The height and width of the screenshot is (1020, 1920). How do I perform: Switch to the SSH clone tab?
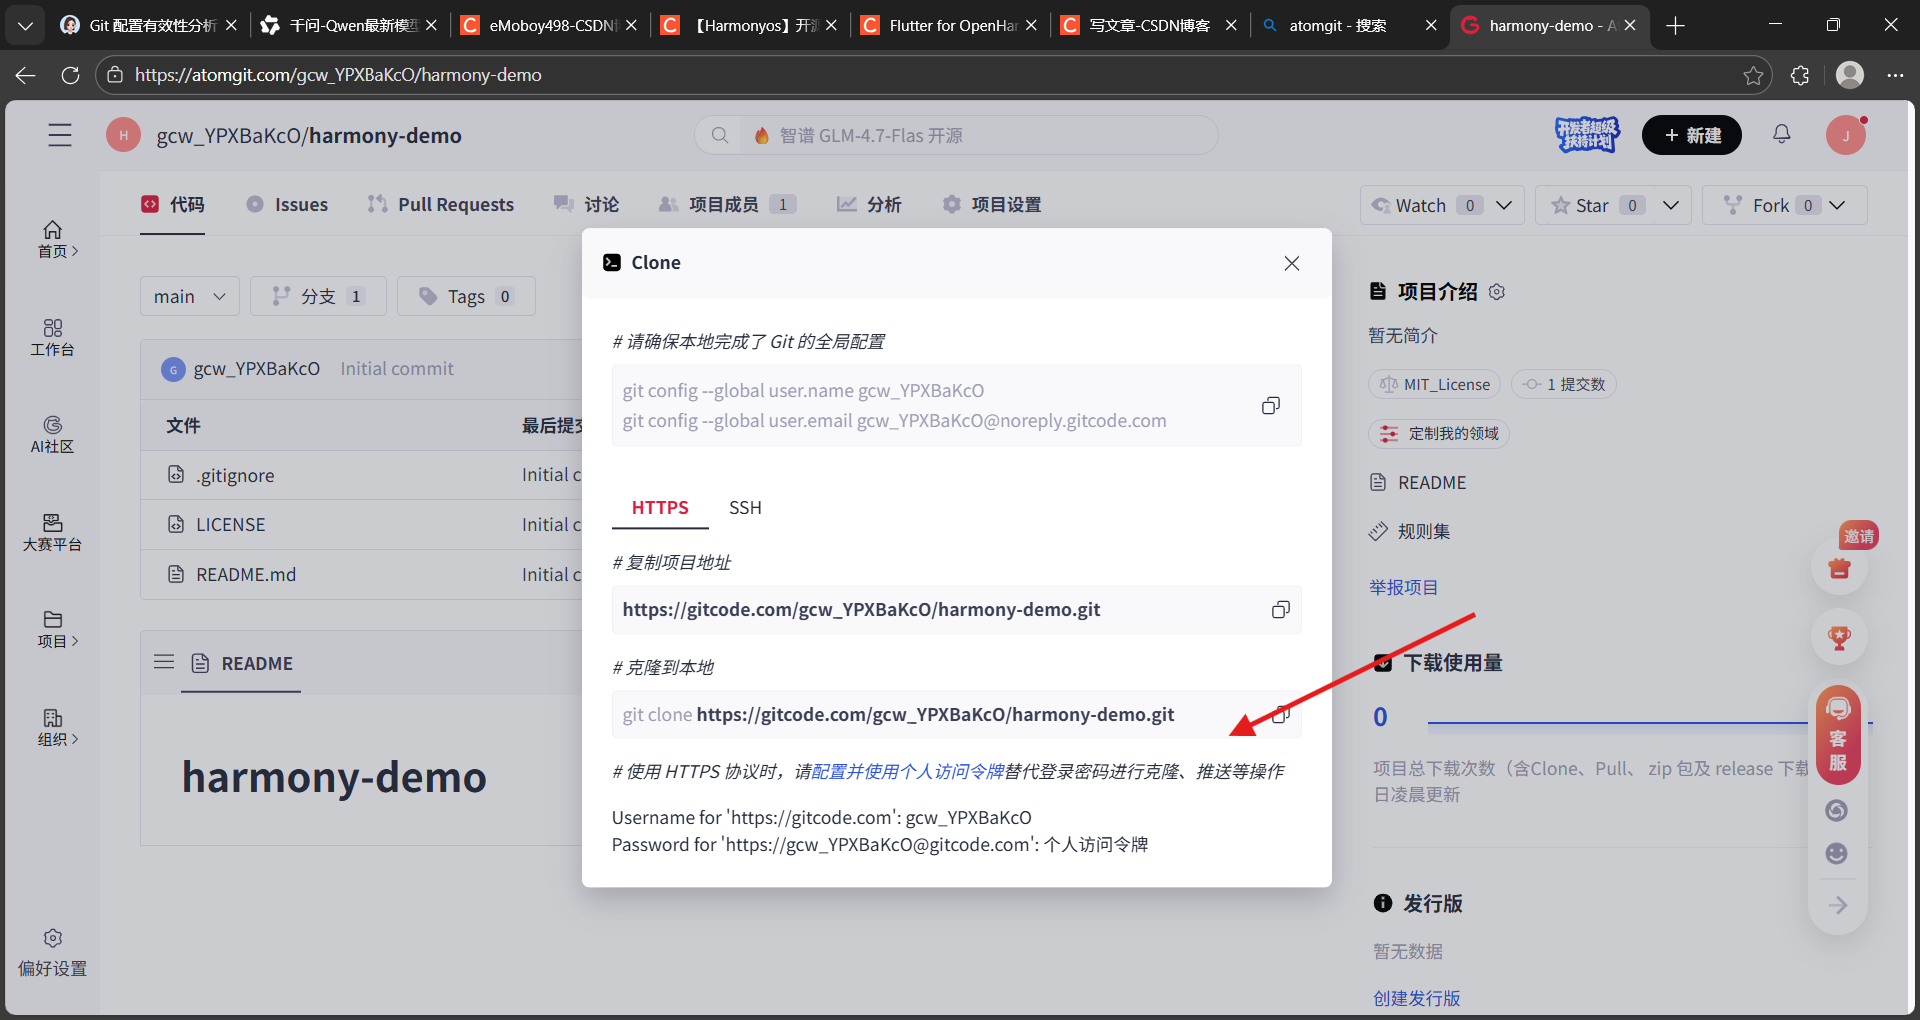coord(744,507)
